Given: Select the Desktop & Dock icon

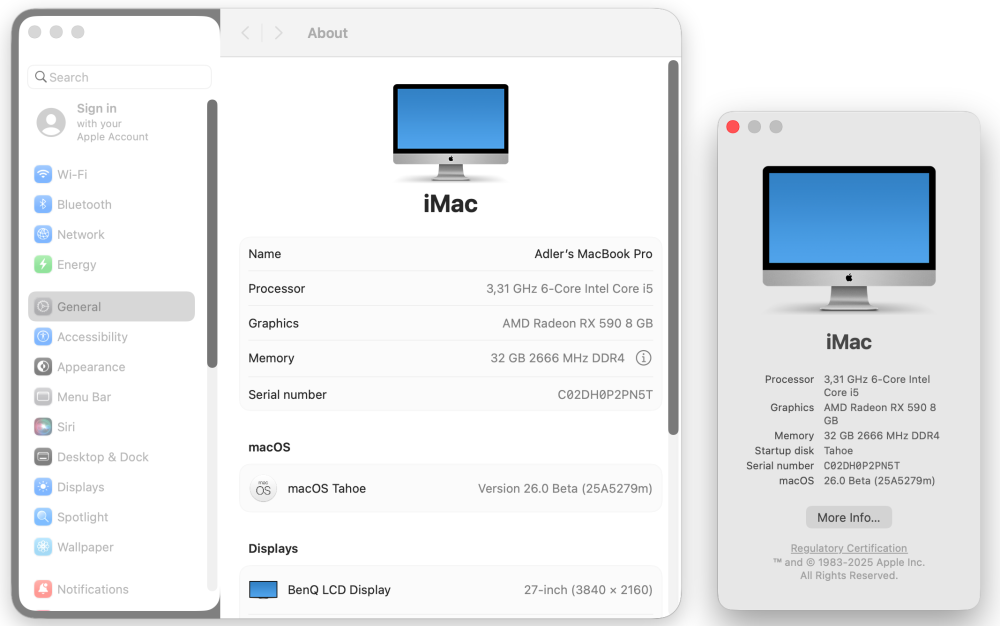Looking at the screenshot, I should 43,456.
